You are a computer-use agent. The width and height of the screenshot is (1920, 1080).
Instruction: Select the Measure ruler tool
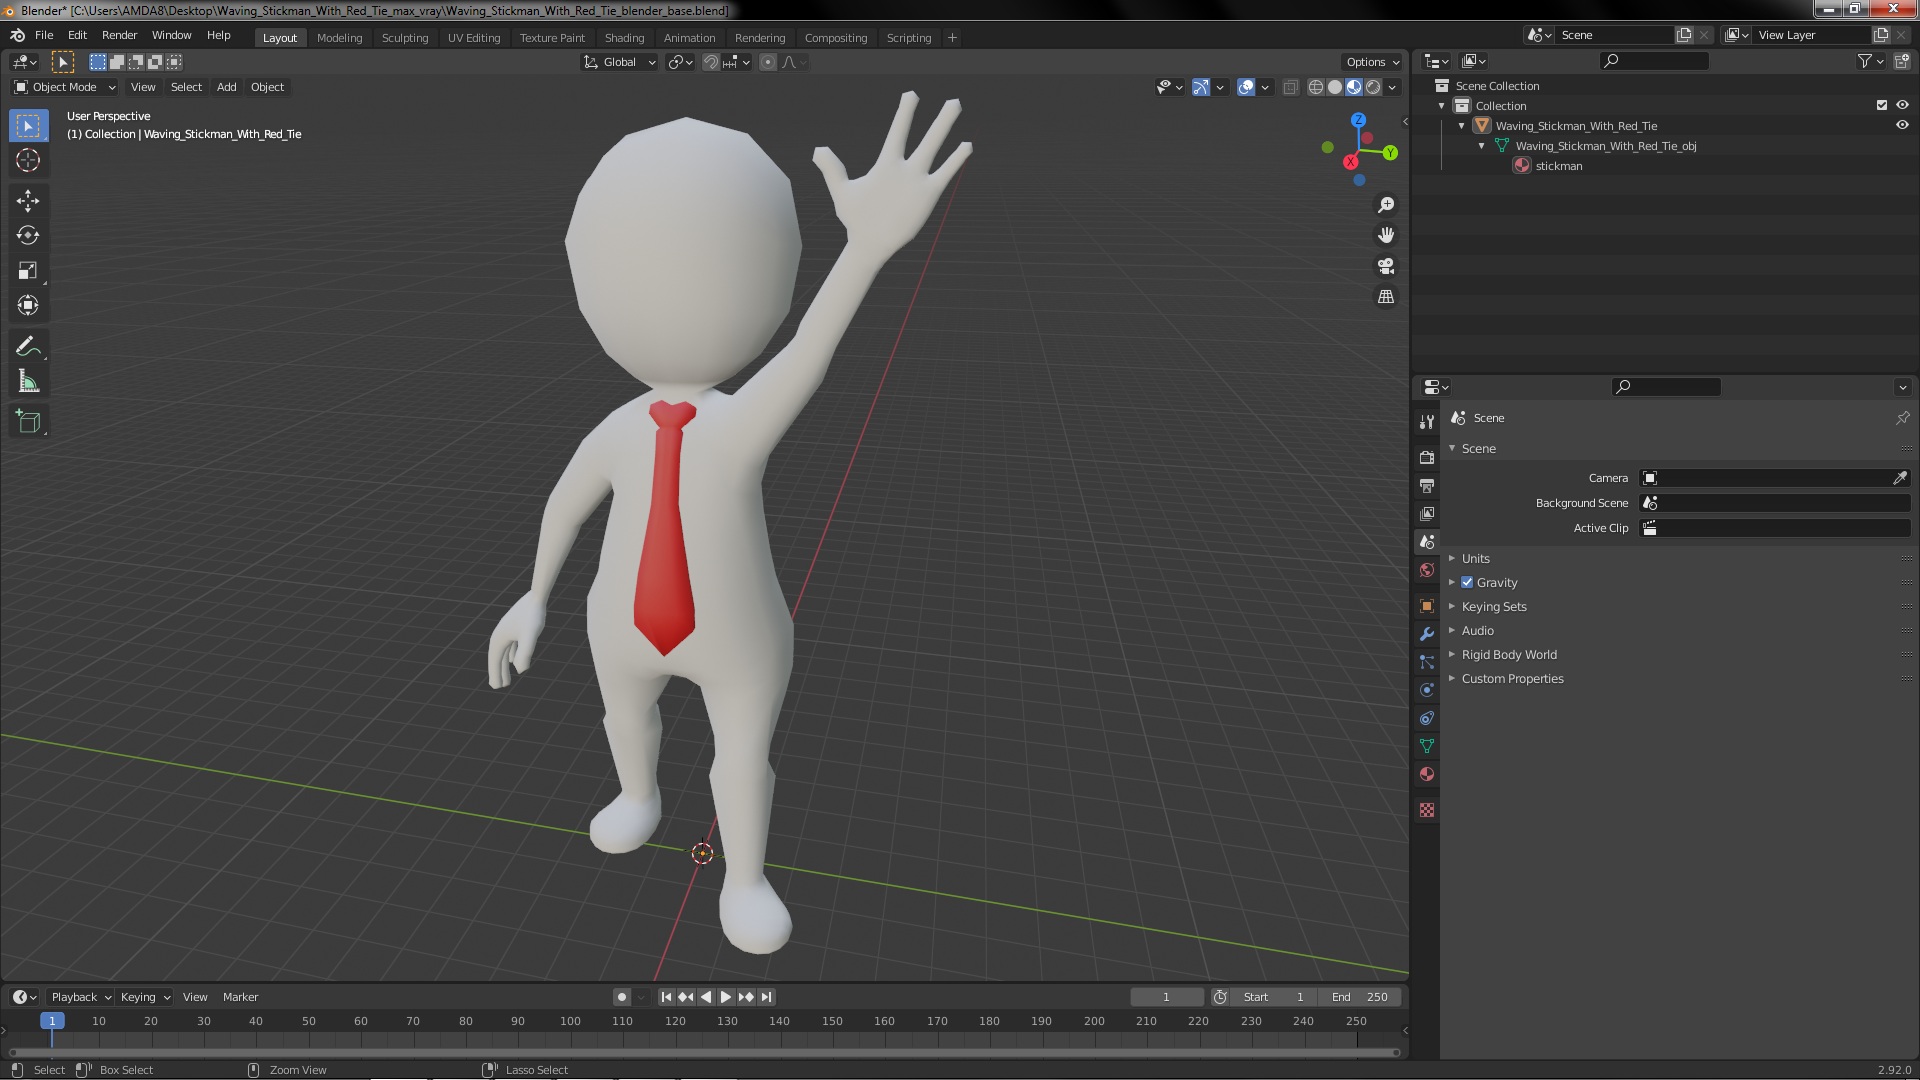point(28,382)
